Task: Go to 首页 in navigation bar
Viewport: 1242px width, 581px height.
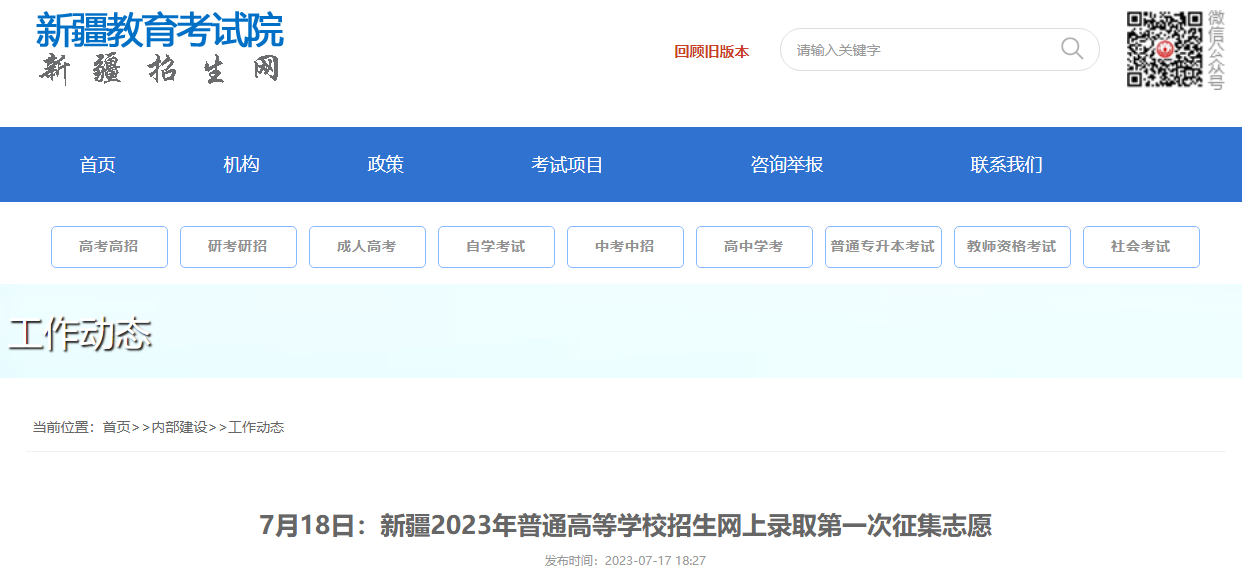Action: [98, 165]
